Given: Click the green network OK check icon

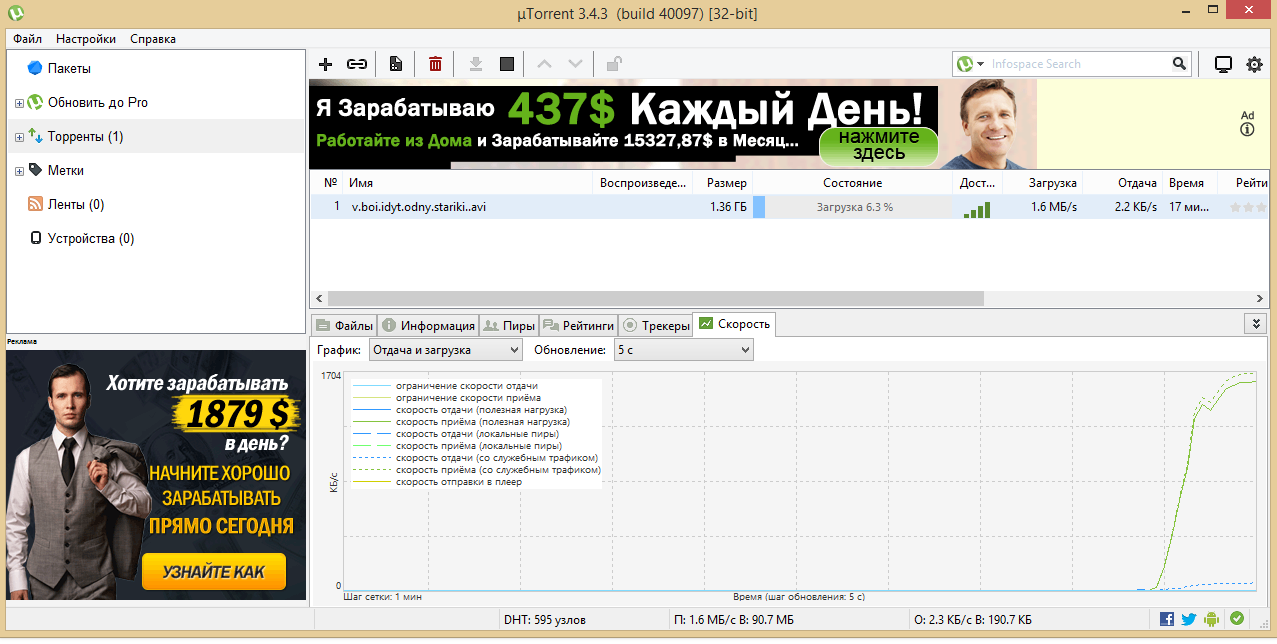Looking at the screenshot, I should (x=1237, y=619).
